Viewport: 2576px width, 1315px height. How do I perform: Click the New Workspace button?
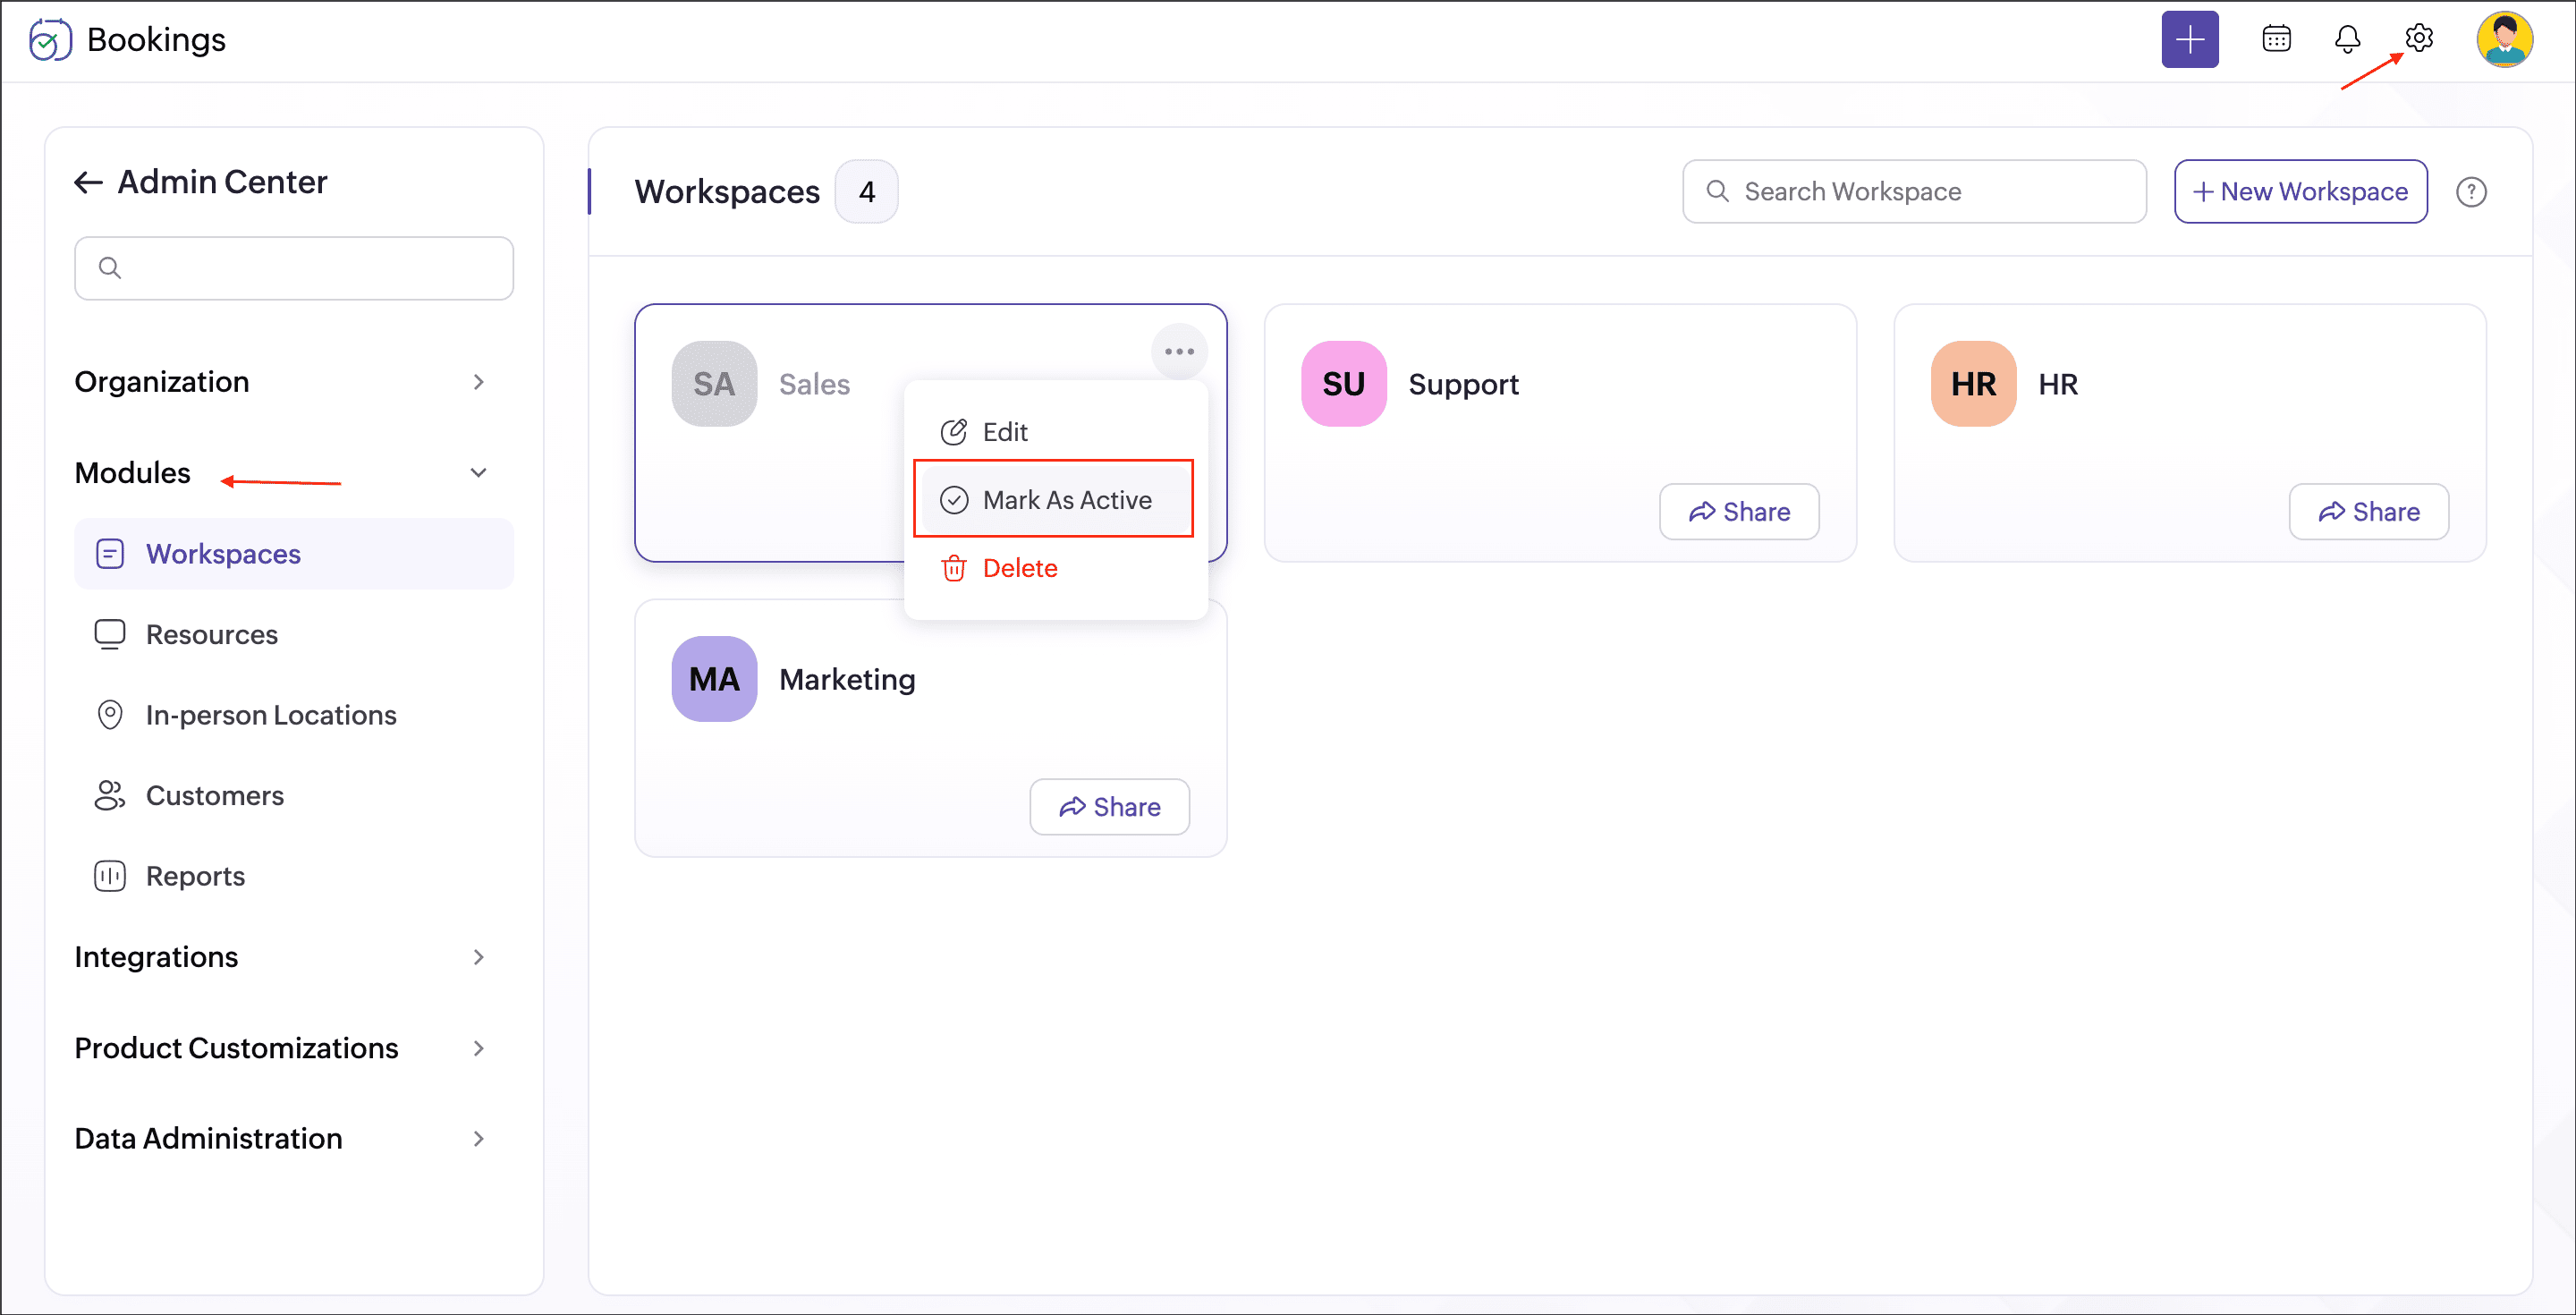click(2300, 191)
